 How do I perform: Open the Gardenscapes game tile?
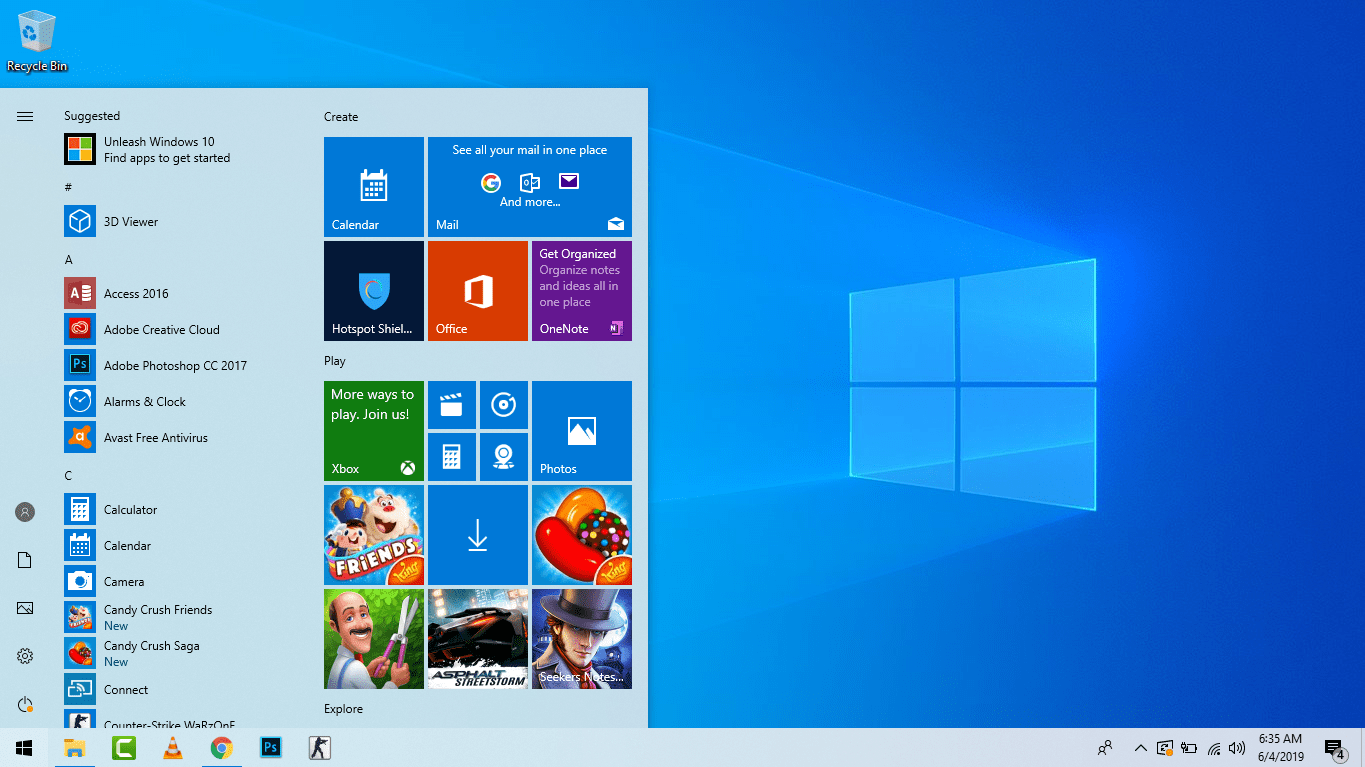(x=374, y=639)
